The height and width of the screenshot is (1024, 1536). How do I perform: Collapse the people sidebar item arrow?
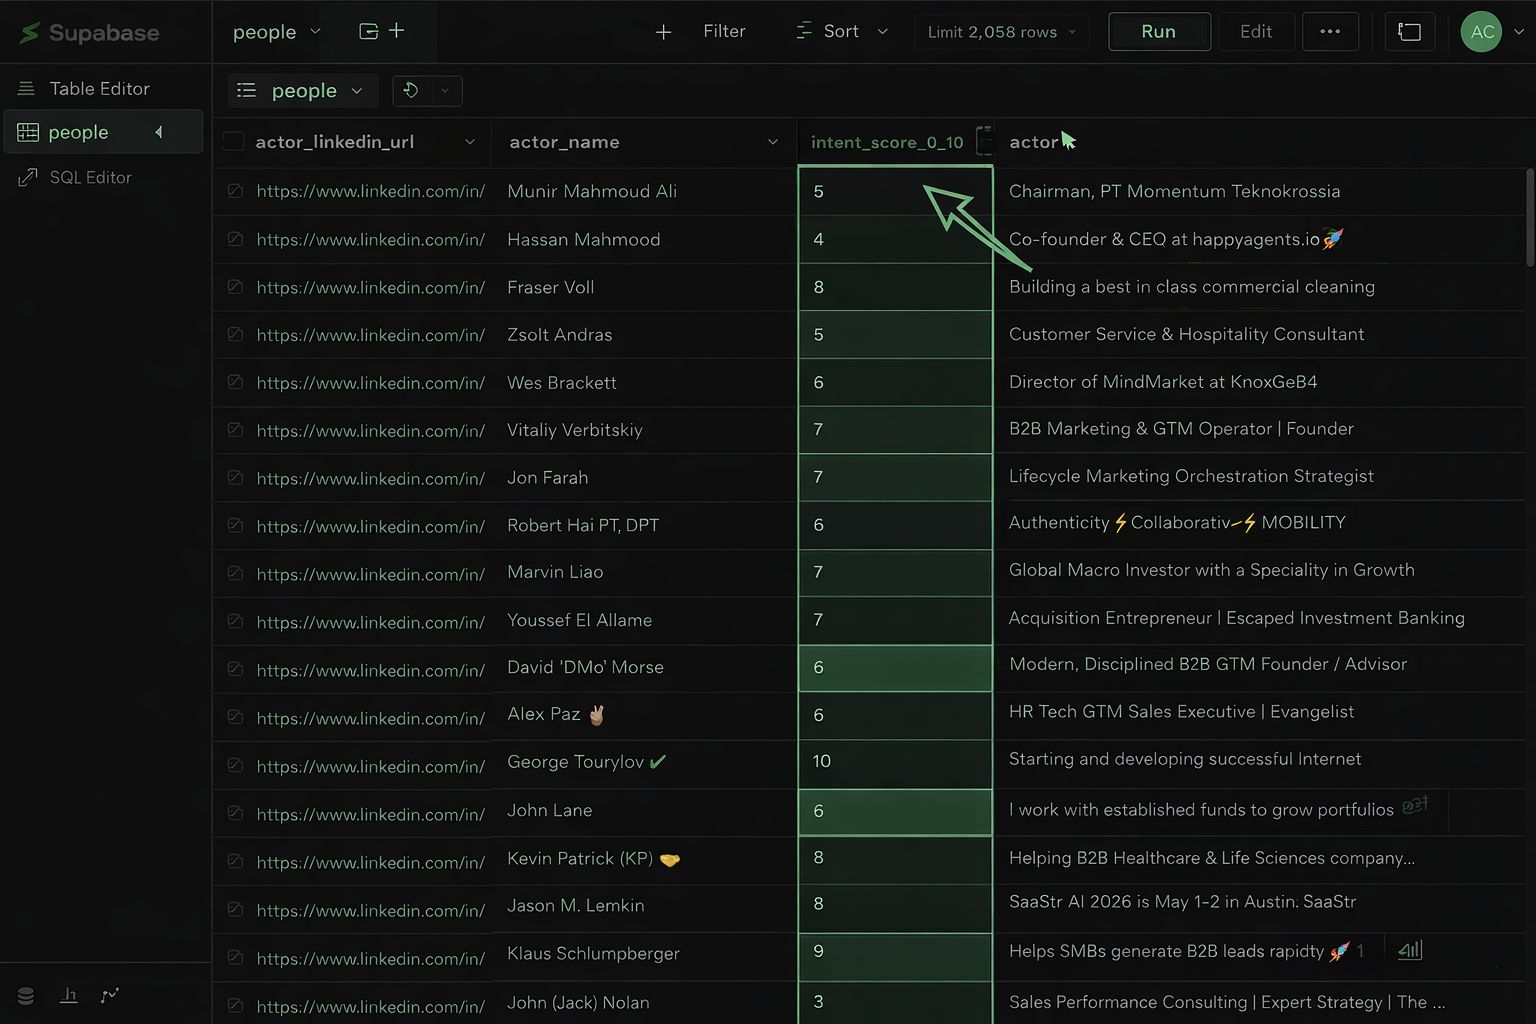tap(158, 132)
